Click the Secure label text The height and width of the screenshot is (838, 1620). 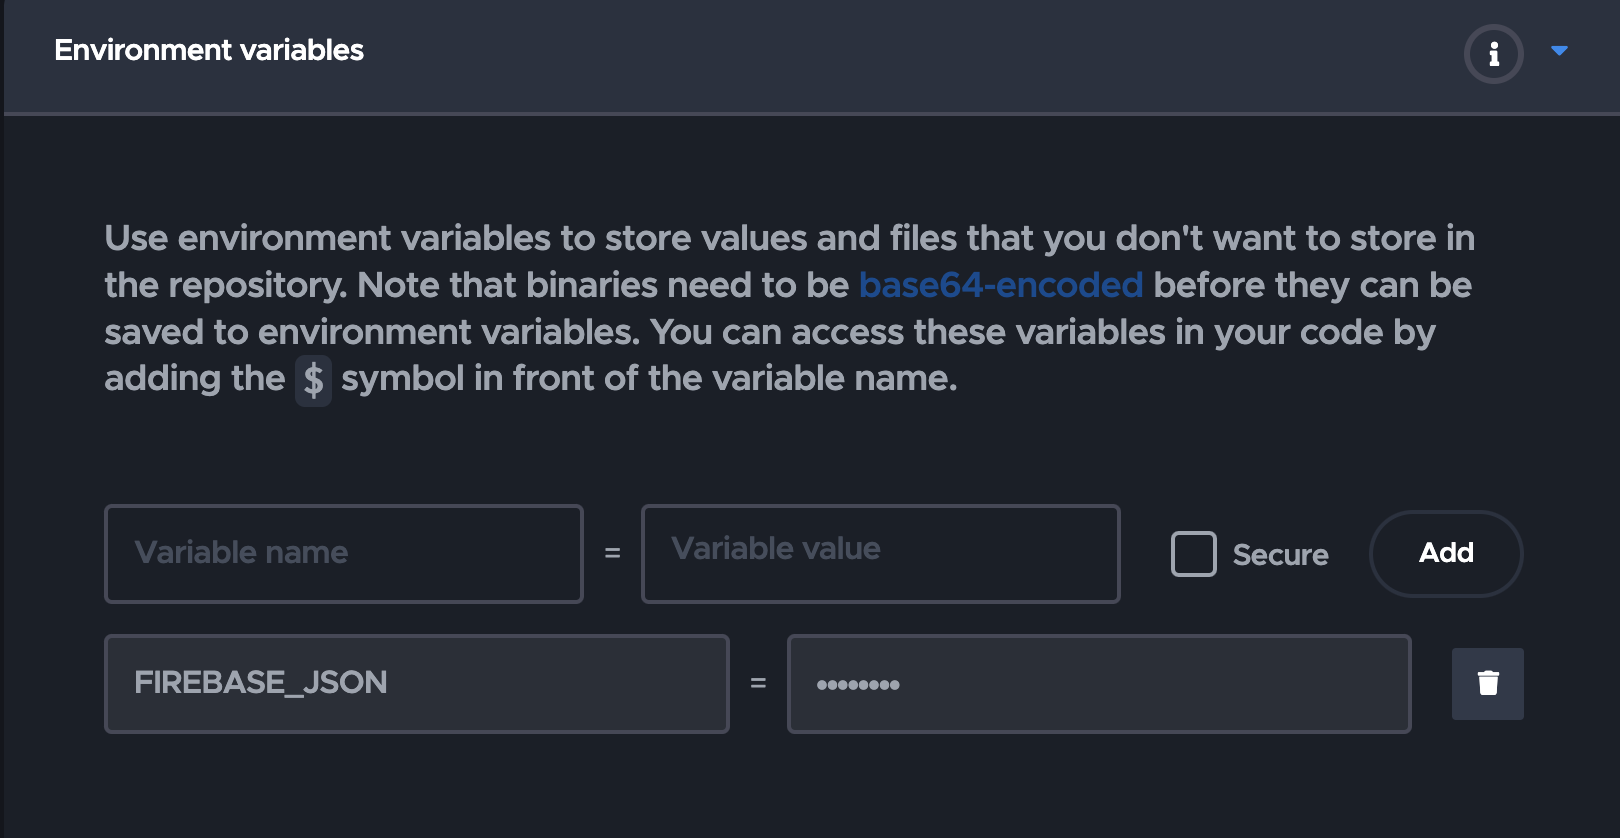click(1280, 555)
